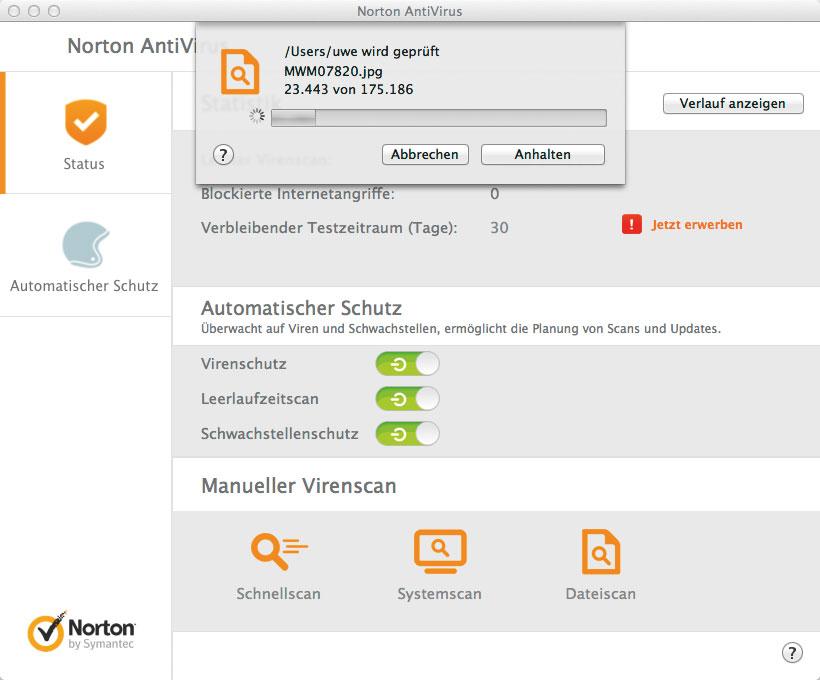Click the help icon in scan dialog
This screenshot has width=820, height=680.
coord(223,155)
